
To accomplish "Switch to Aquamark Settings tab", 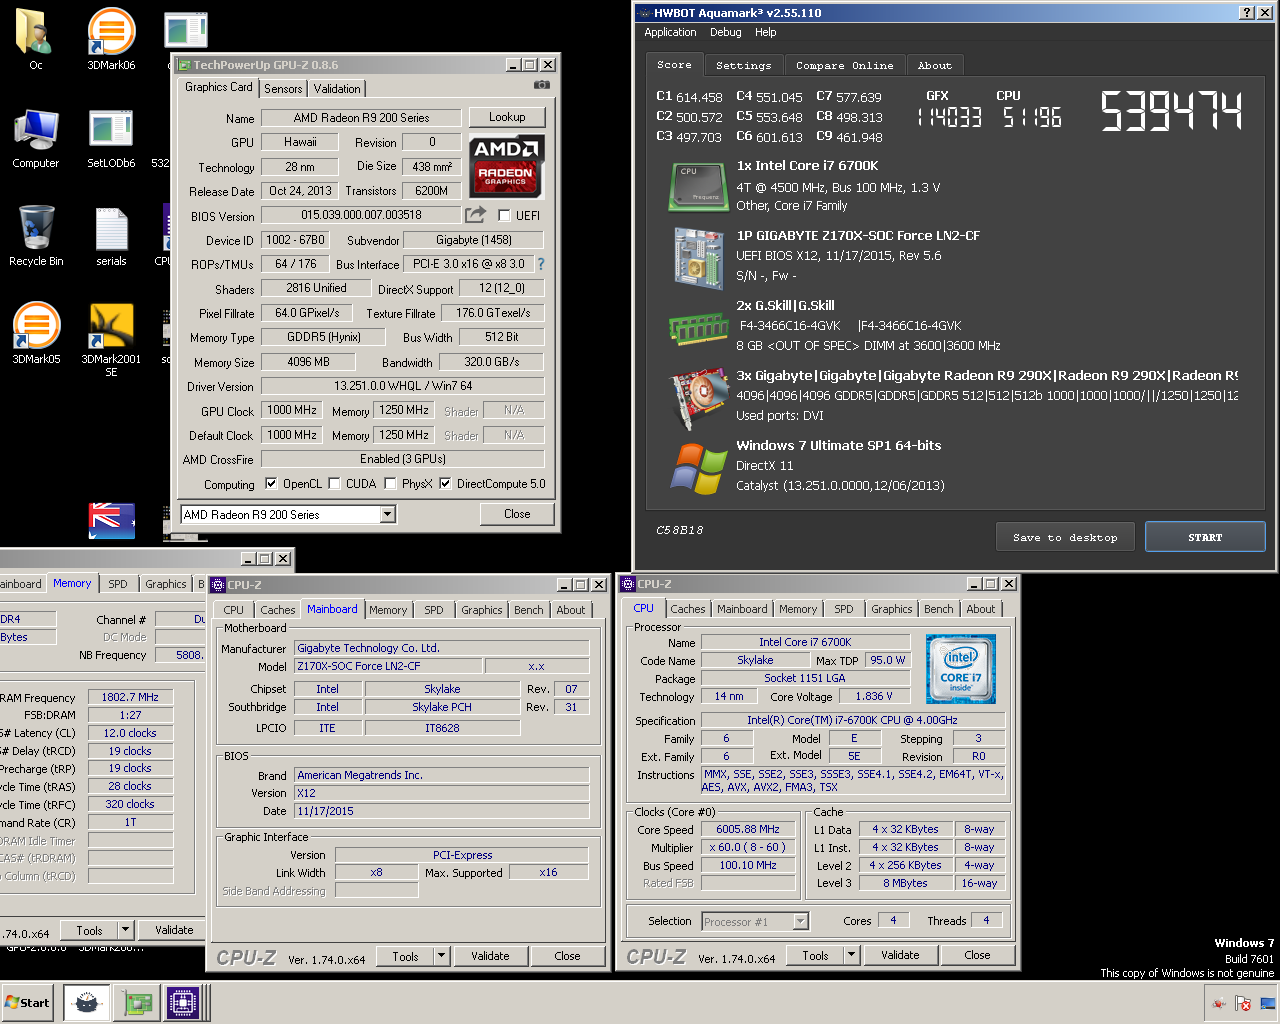I will [743, 65].
